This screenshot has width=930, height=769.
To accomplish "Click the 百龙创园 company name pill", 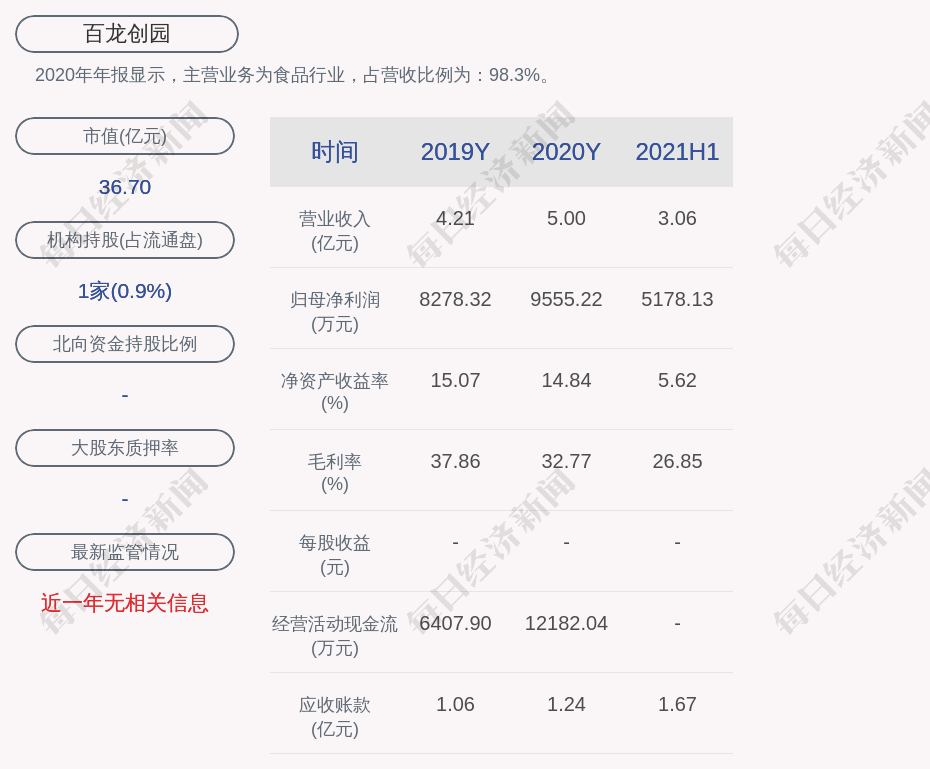I will tap(127, 34).
